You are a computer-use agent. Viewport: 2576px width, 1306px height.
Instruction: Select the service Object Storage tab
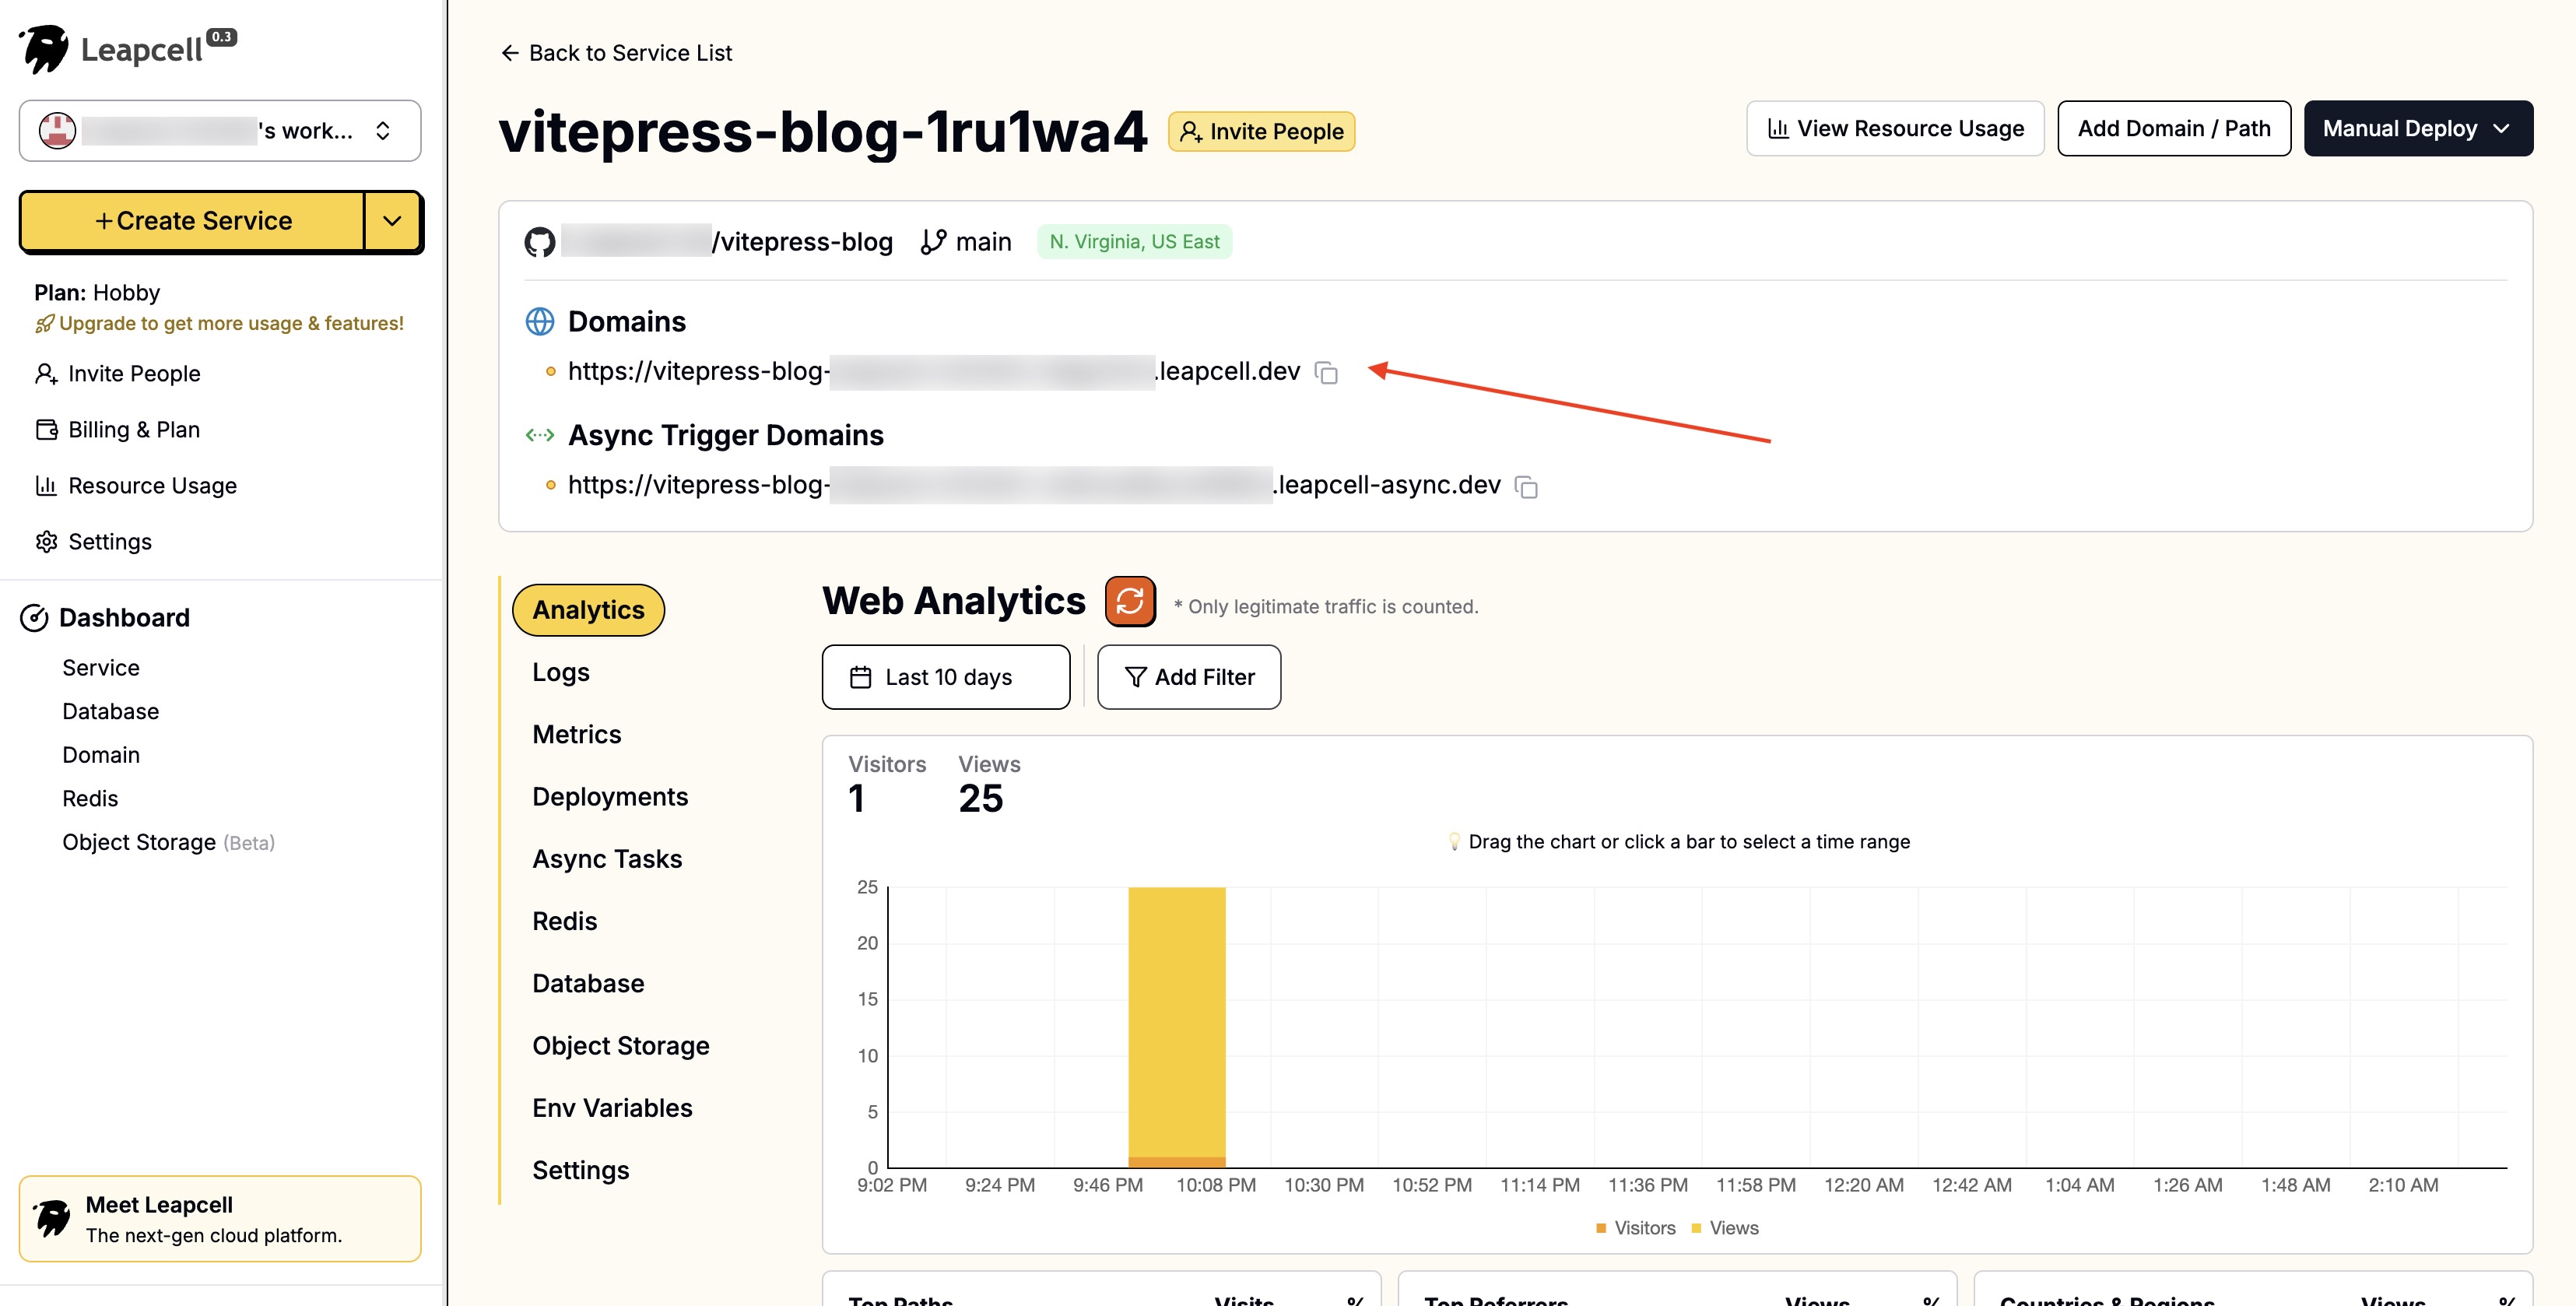point(621,1045)
